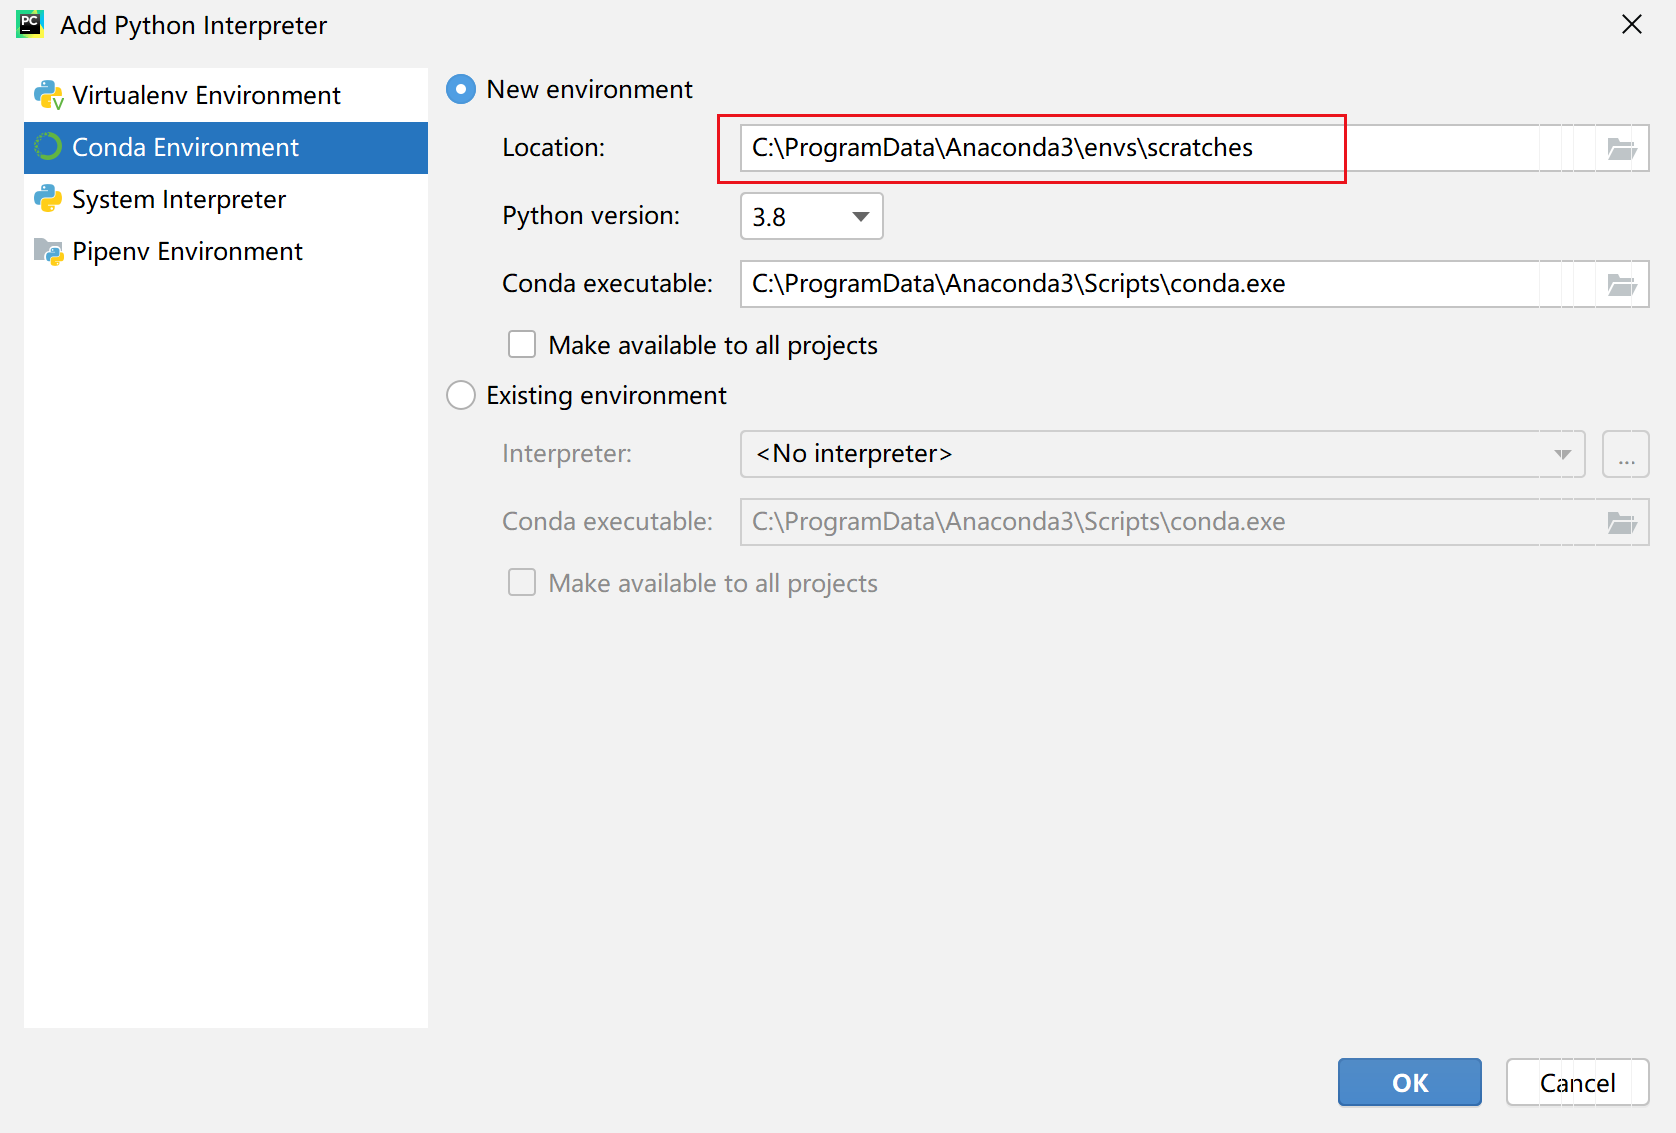Browse for new environment Conda executable
This screenshot has height=1133, width=1676.
(x=1621, y=285)
